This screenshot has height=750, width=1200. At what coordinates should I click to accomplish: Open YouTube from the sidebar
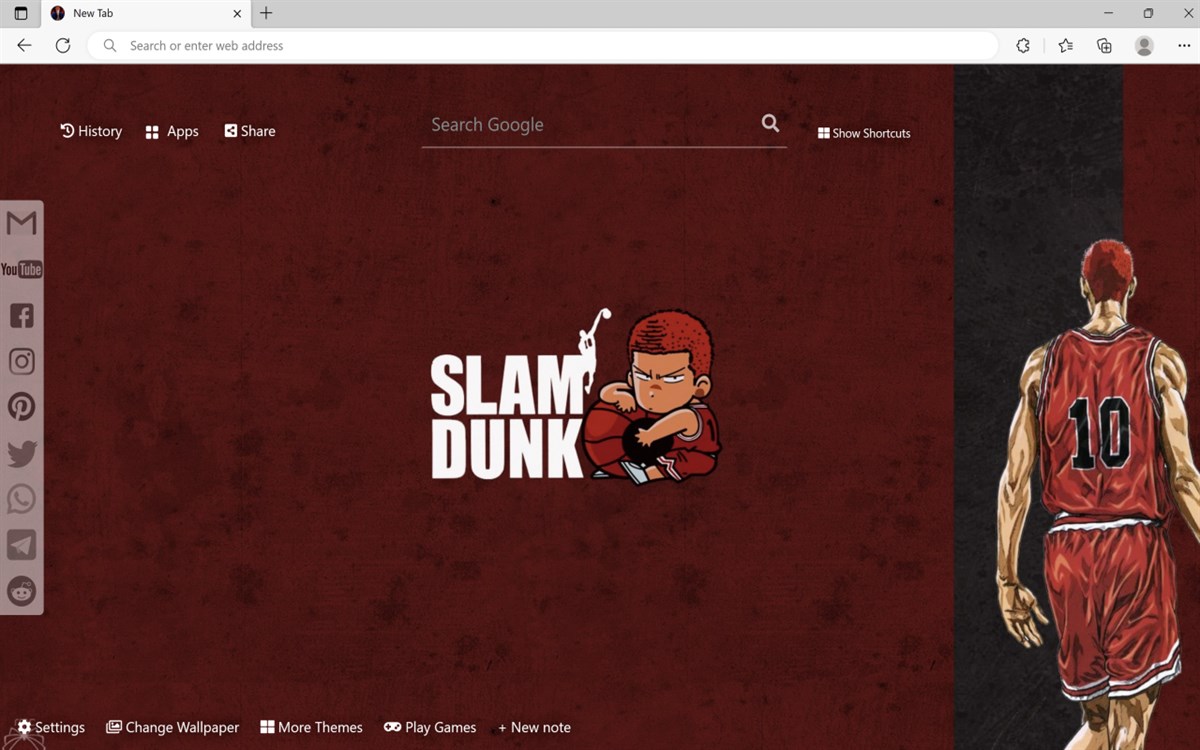pyautogui.click(x=21, y=269)
